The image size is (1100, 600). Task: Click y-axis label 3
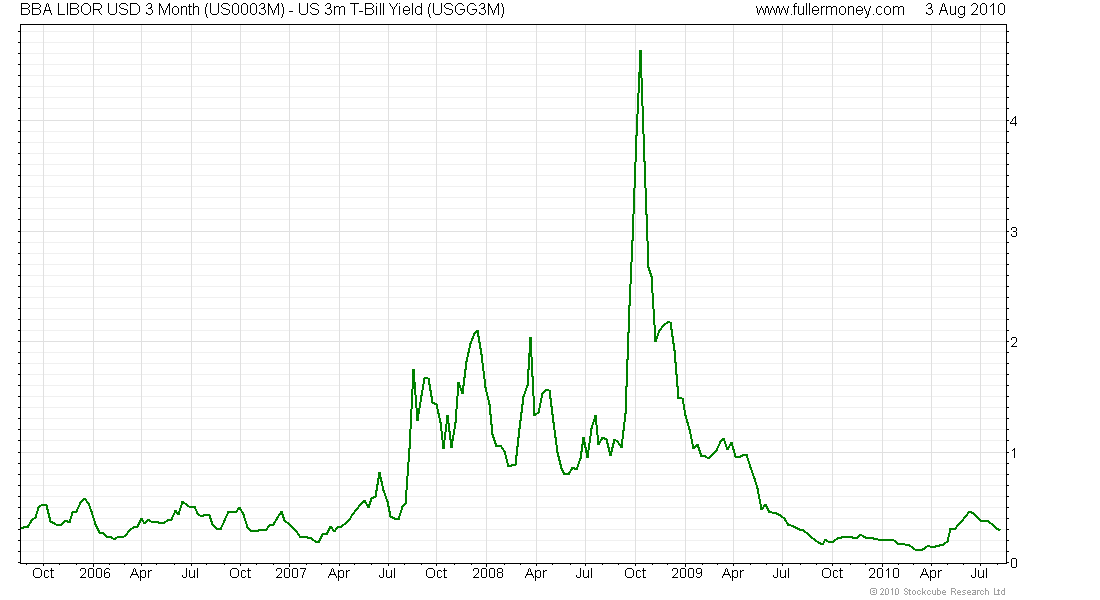[1014, 232]
